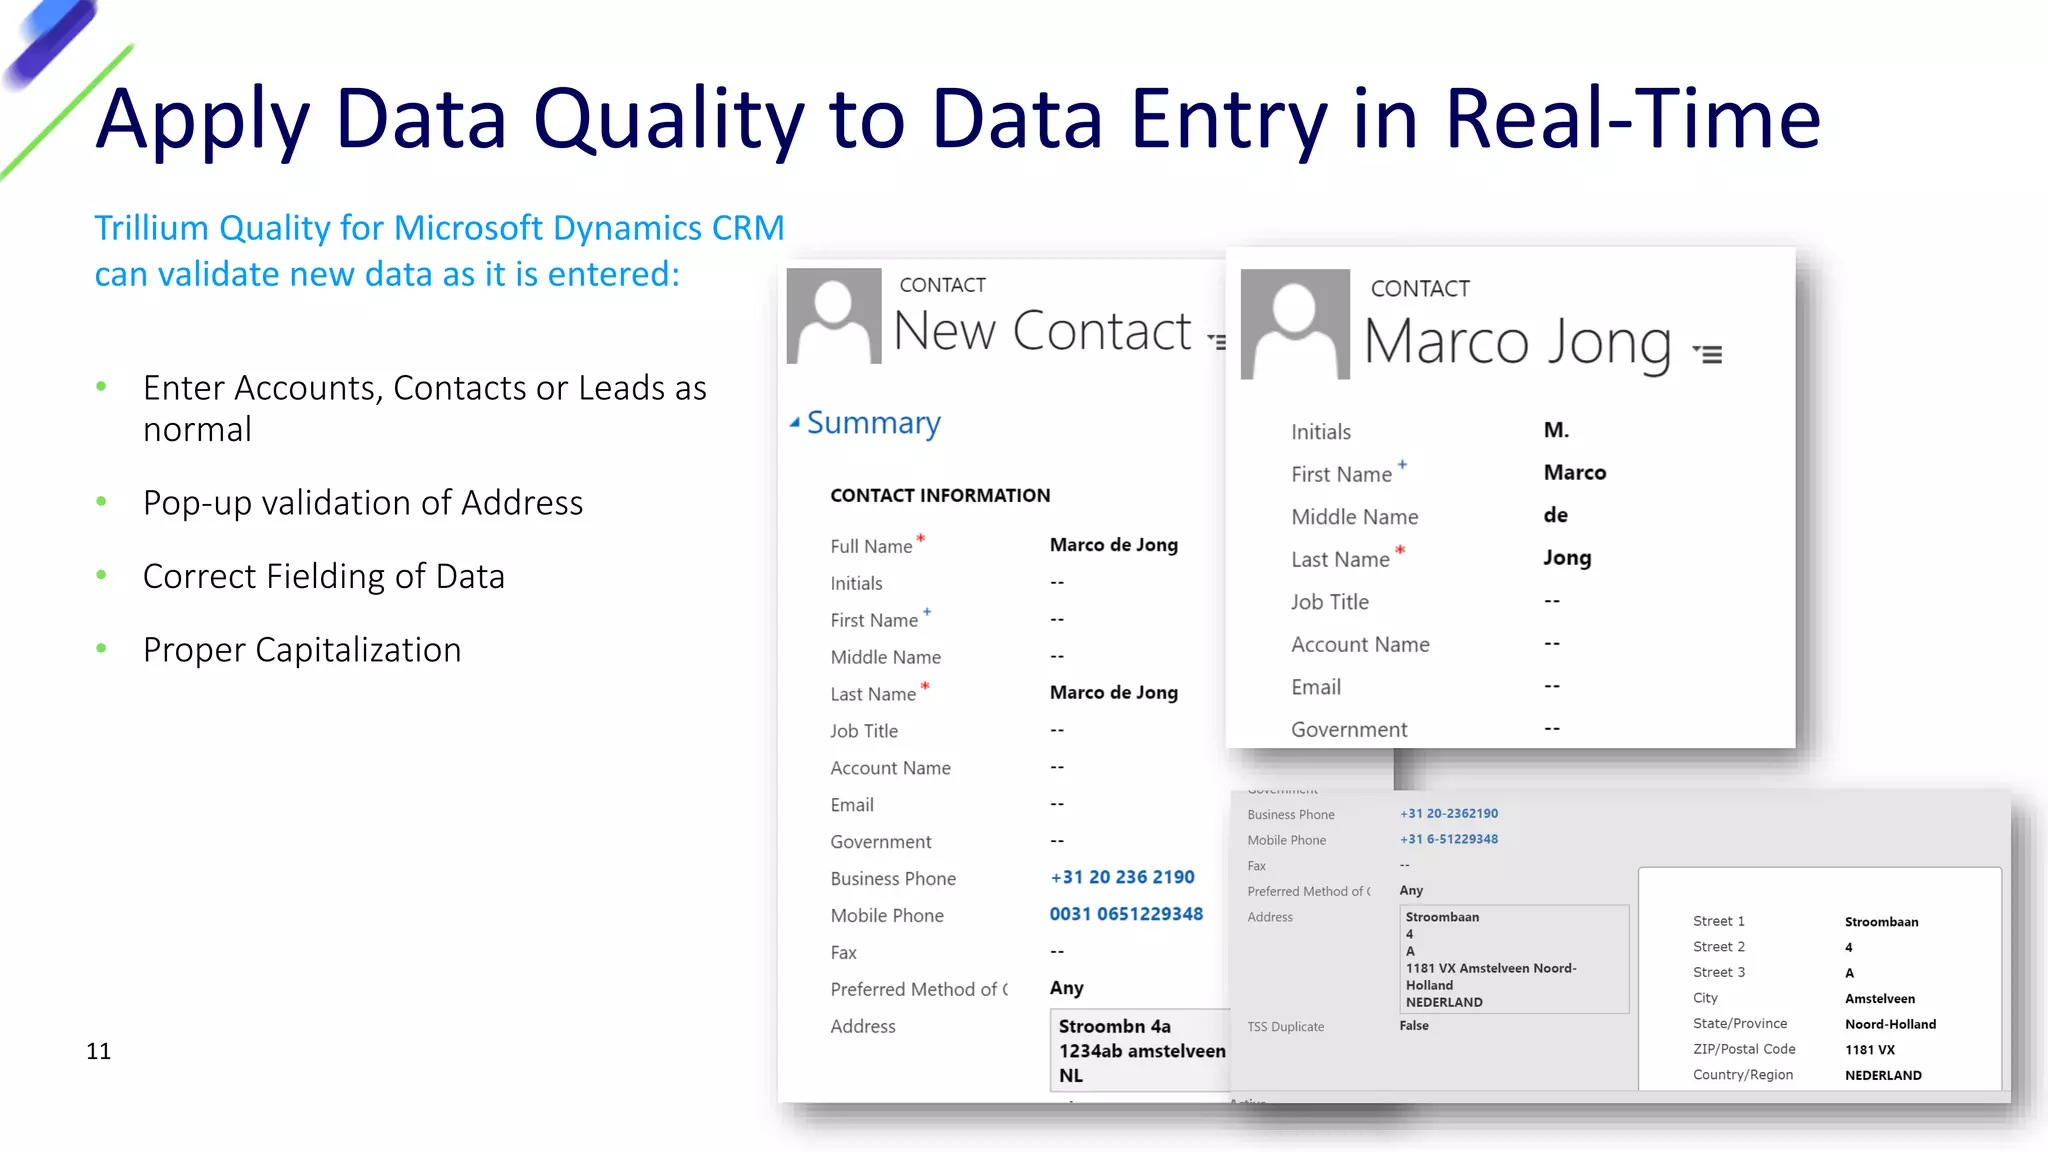Click the New Contact avatar placeholder icon
This screenshot has height=1152, width=2048.
point(834,316)
